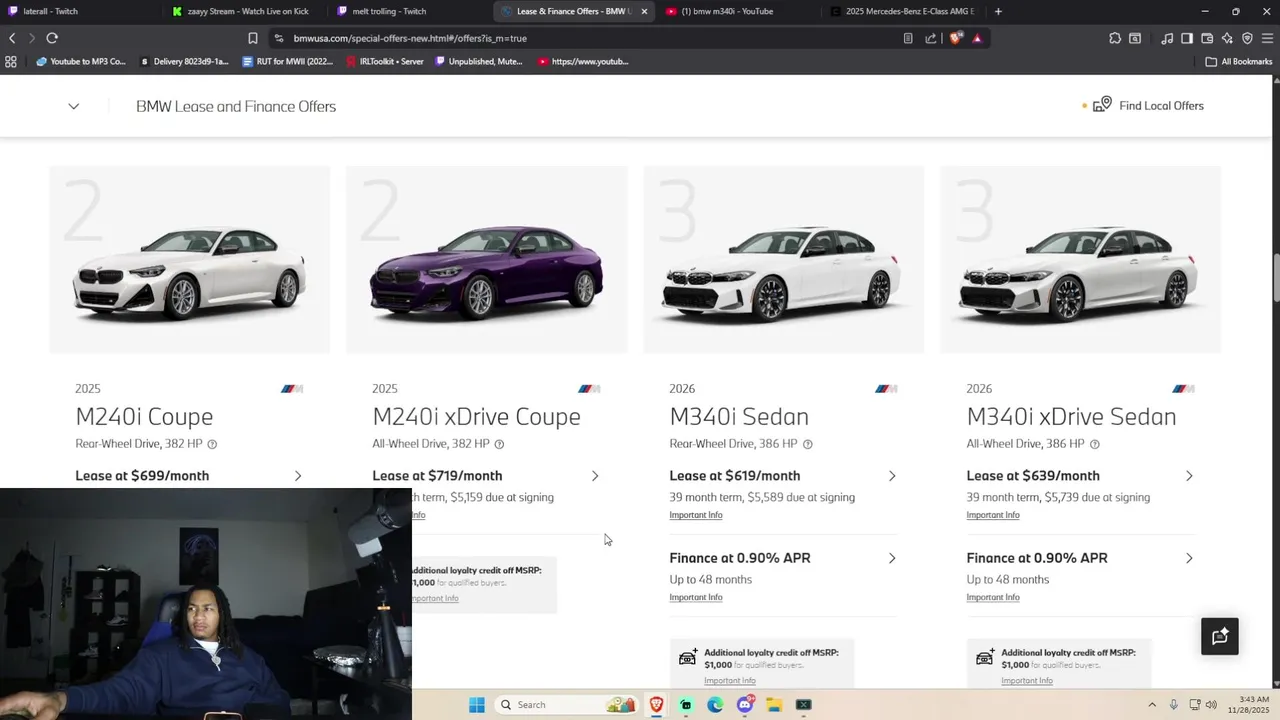1280x720 pixels.
Task: Open the M340i Sedan drivetrain info icon
Action: pyautogui.click(x=807, y=444)
